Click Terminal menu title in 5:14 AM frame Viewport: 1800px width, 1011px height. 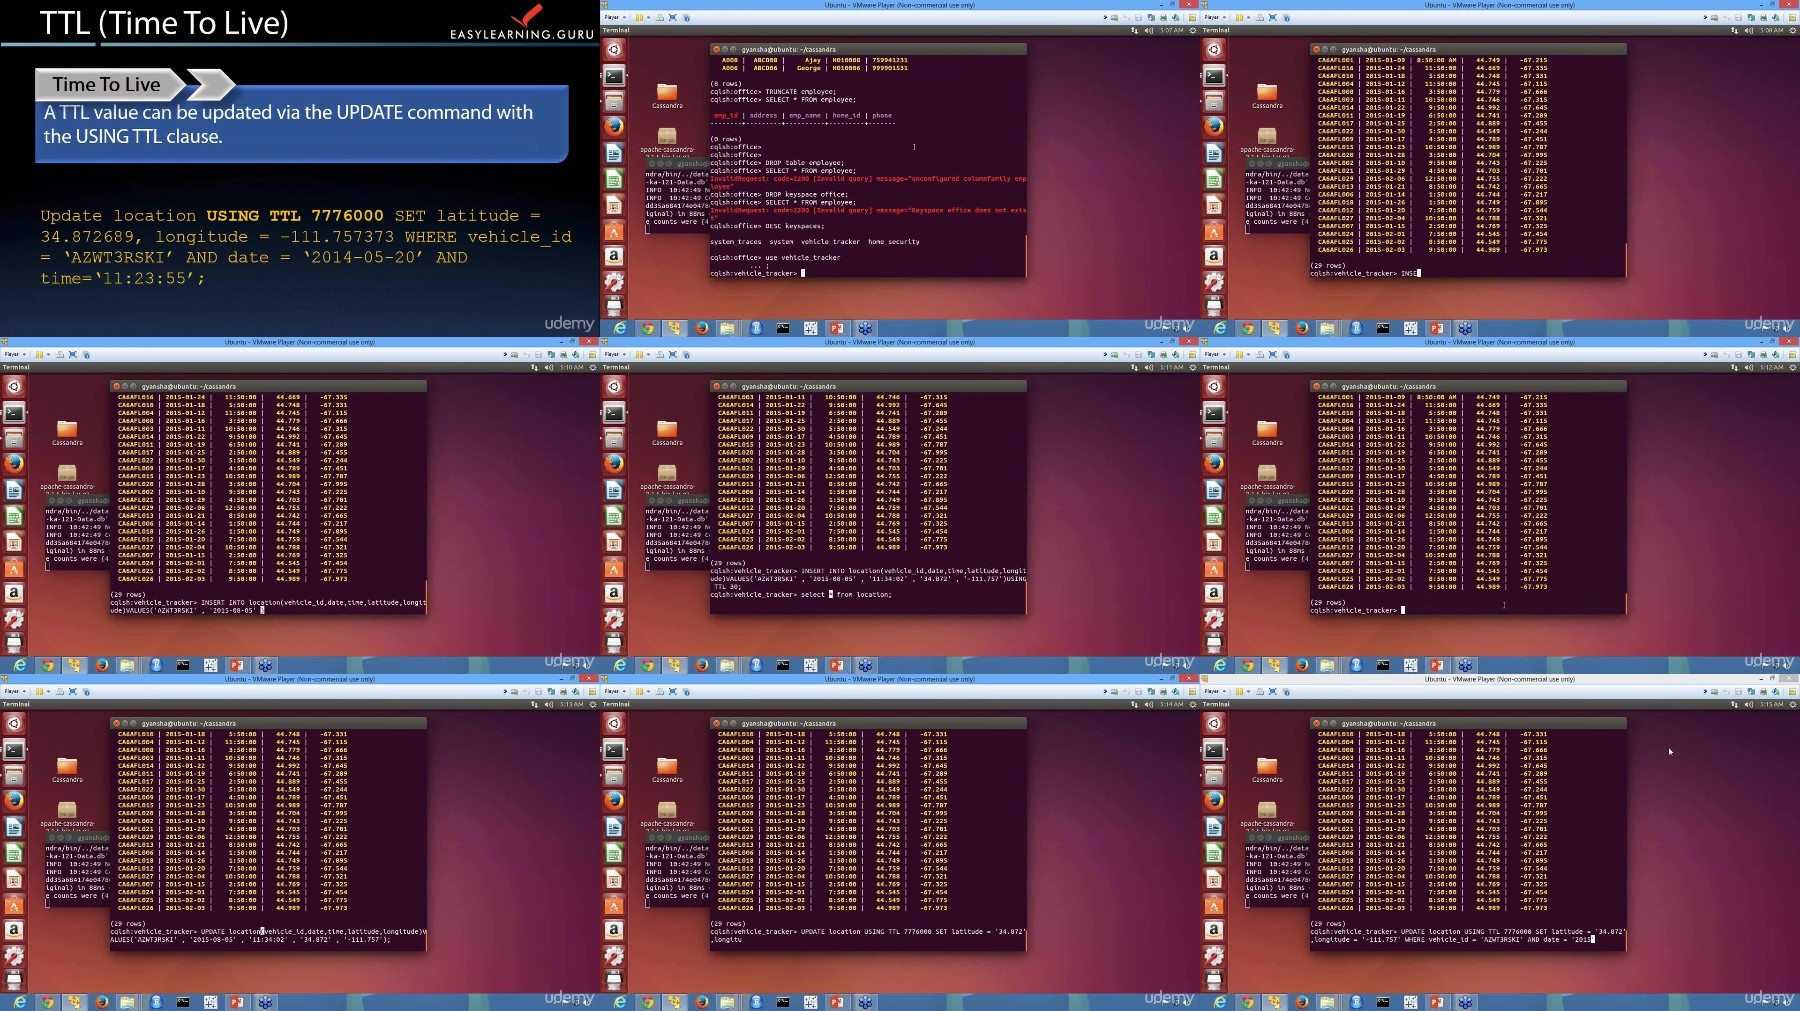[616, 704]
